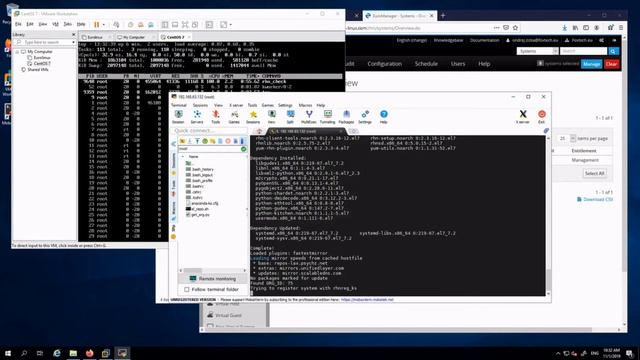This screenshot has height=360, width=640.
Task: Click Select All button on web page
Action: point(594,173)
